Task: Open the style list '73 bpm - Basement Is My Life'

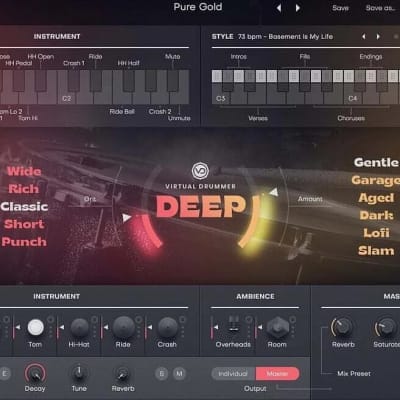Action: pyautogui.click(x=285, y=36)
